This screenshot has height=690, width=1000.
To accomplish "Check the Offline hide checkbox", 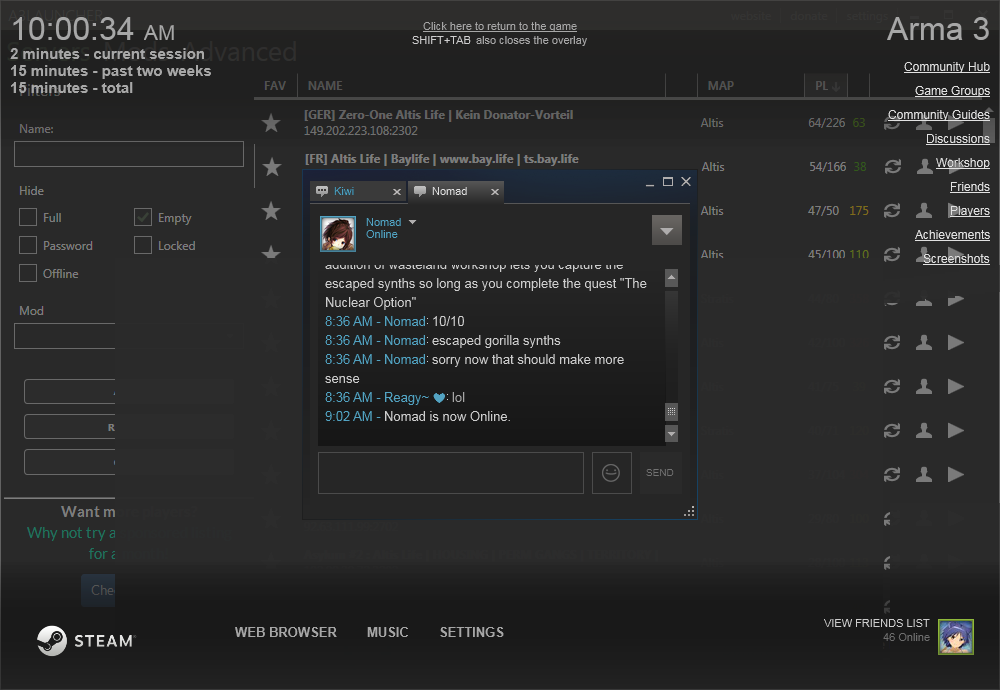I will point(28,273).
